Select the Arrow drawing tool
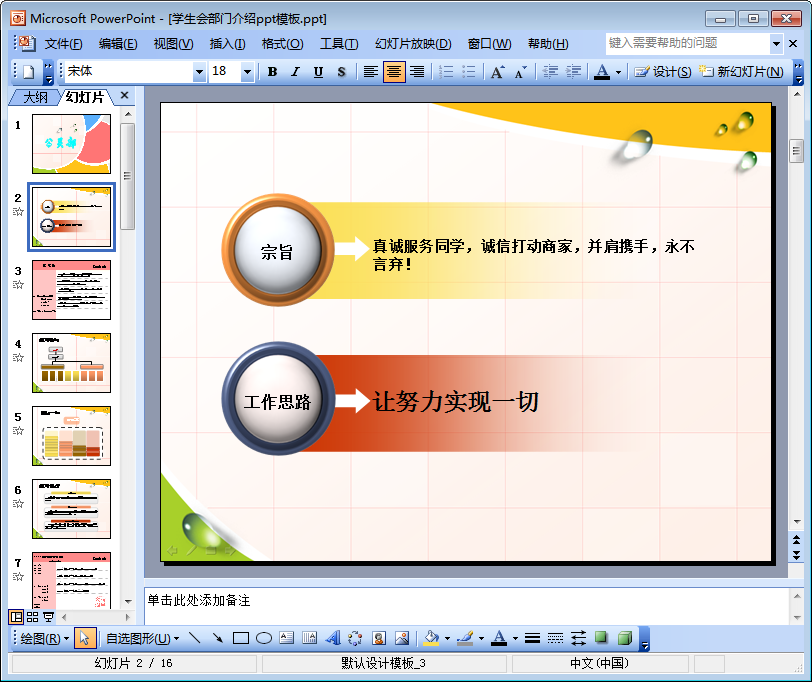This screenshot has width=812, height=682. coord(218,638)
